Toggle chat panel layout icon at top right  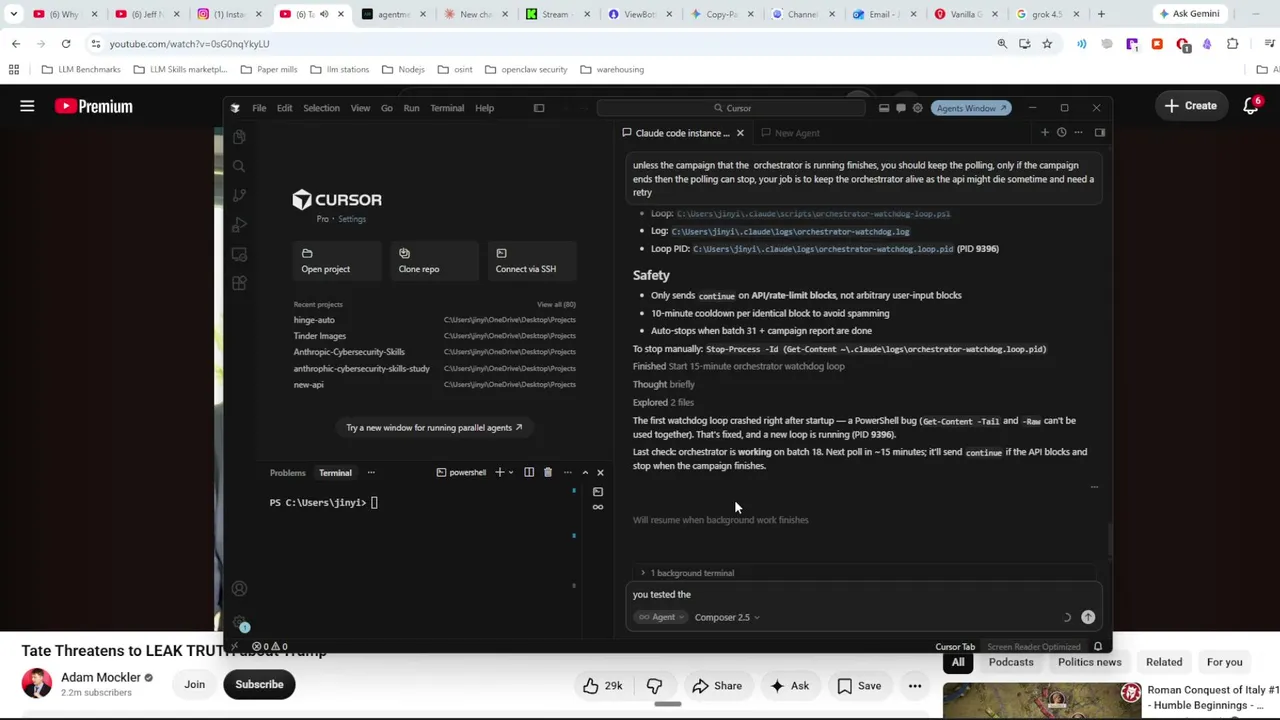(1099, 133)
